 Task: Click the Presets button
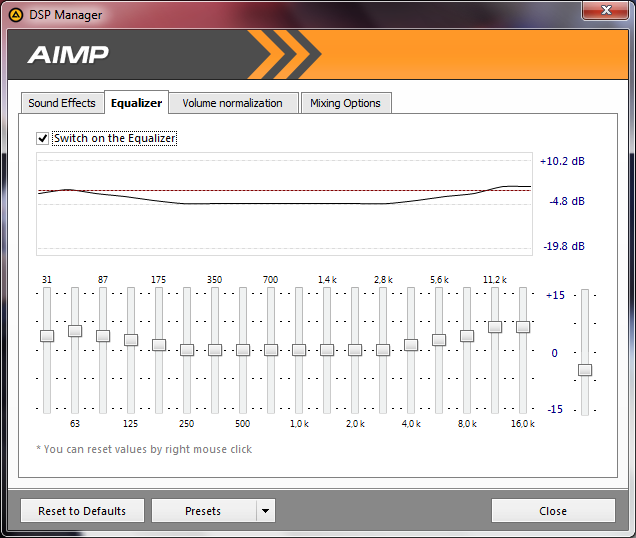coord(204,511)
